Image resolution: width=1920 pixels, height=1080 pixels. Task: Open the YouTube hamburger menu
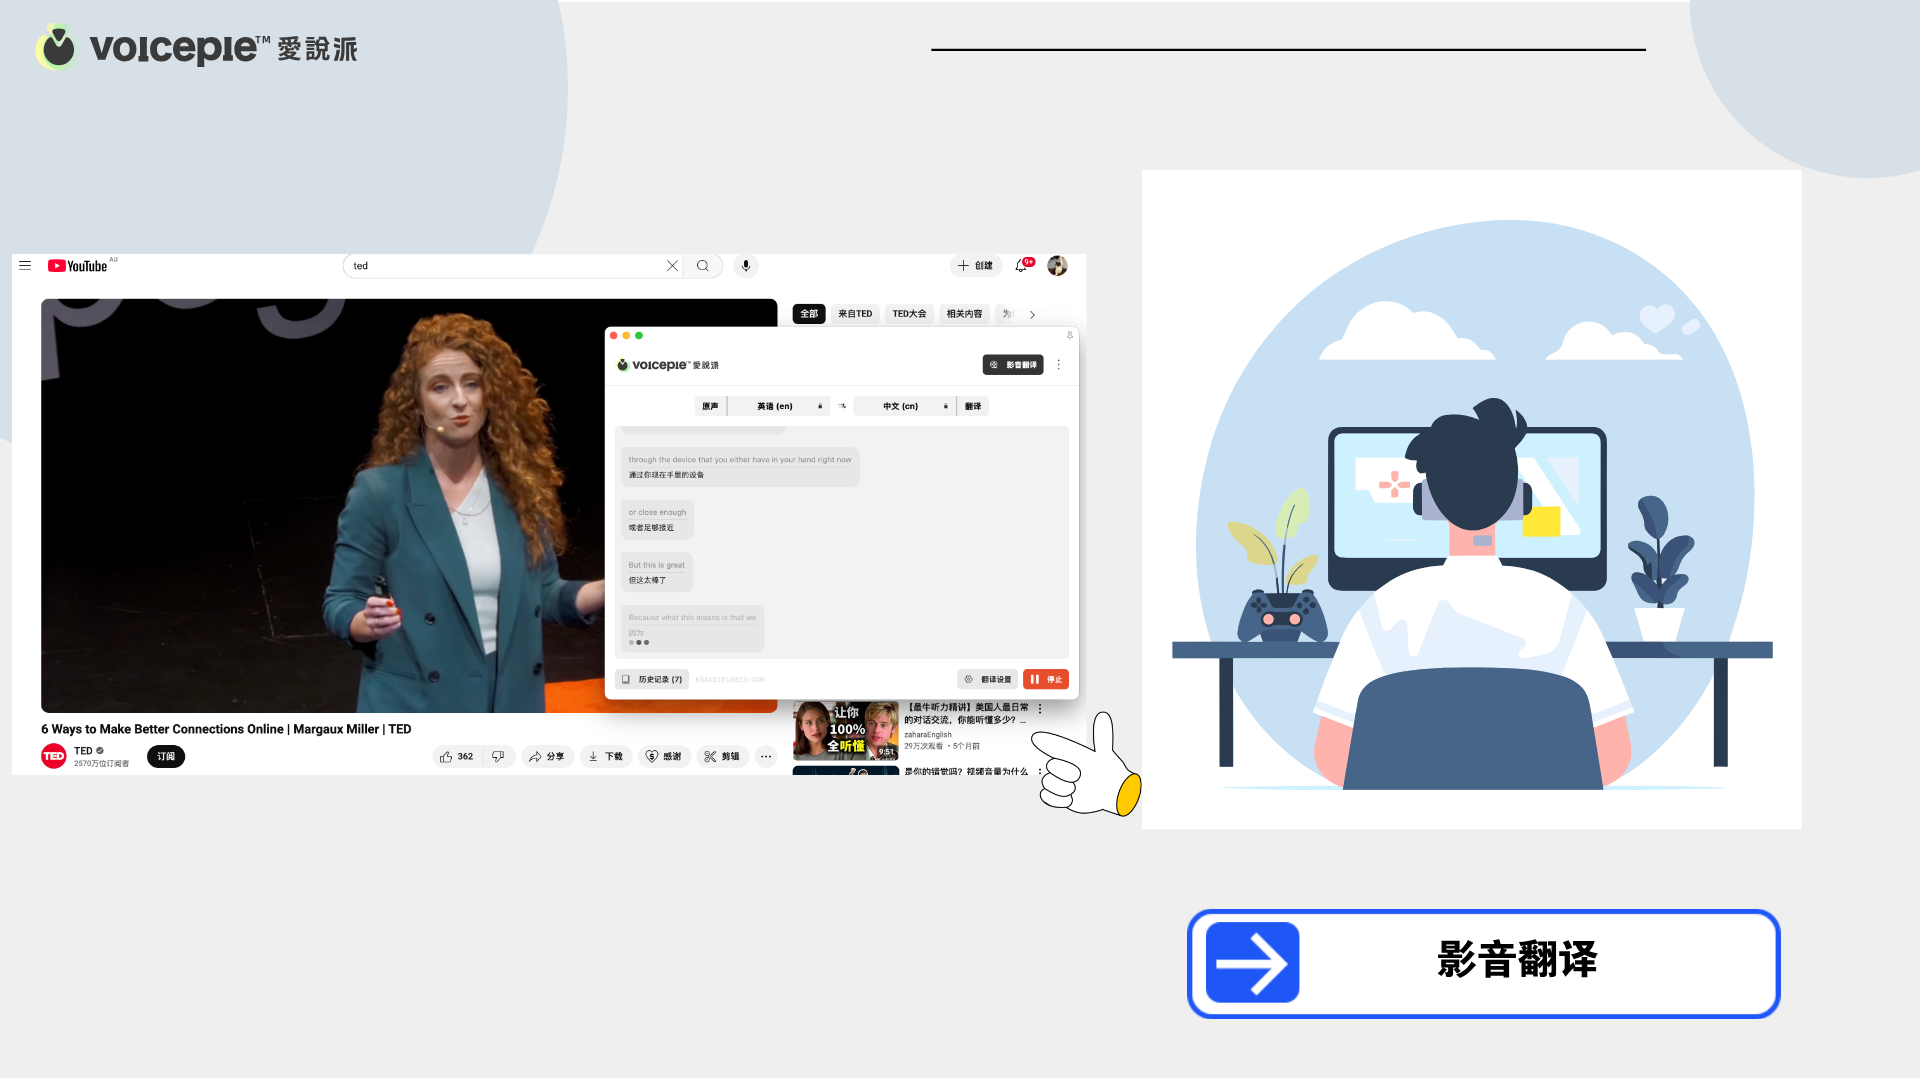tap(25, 266)
